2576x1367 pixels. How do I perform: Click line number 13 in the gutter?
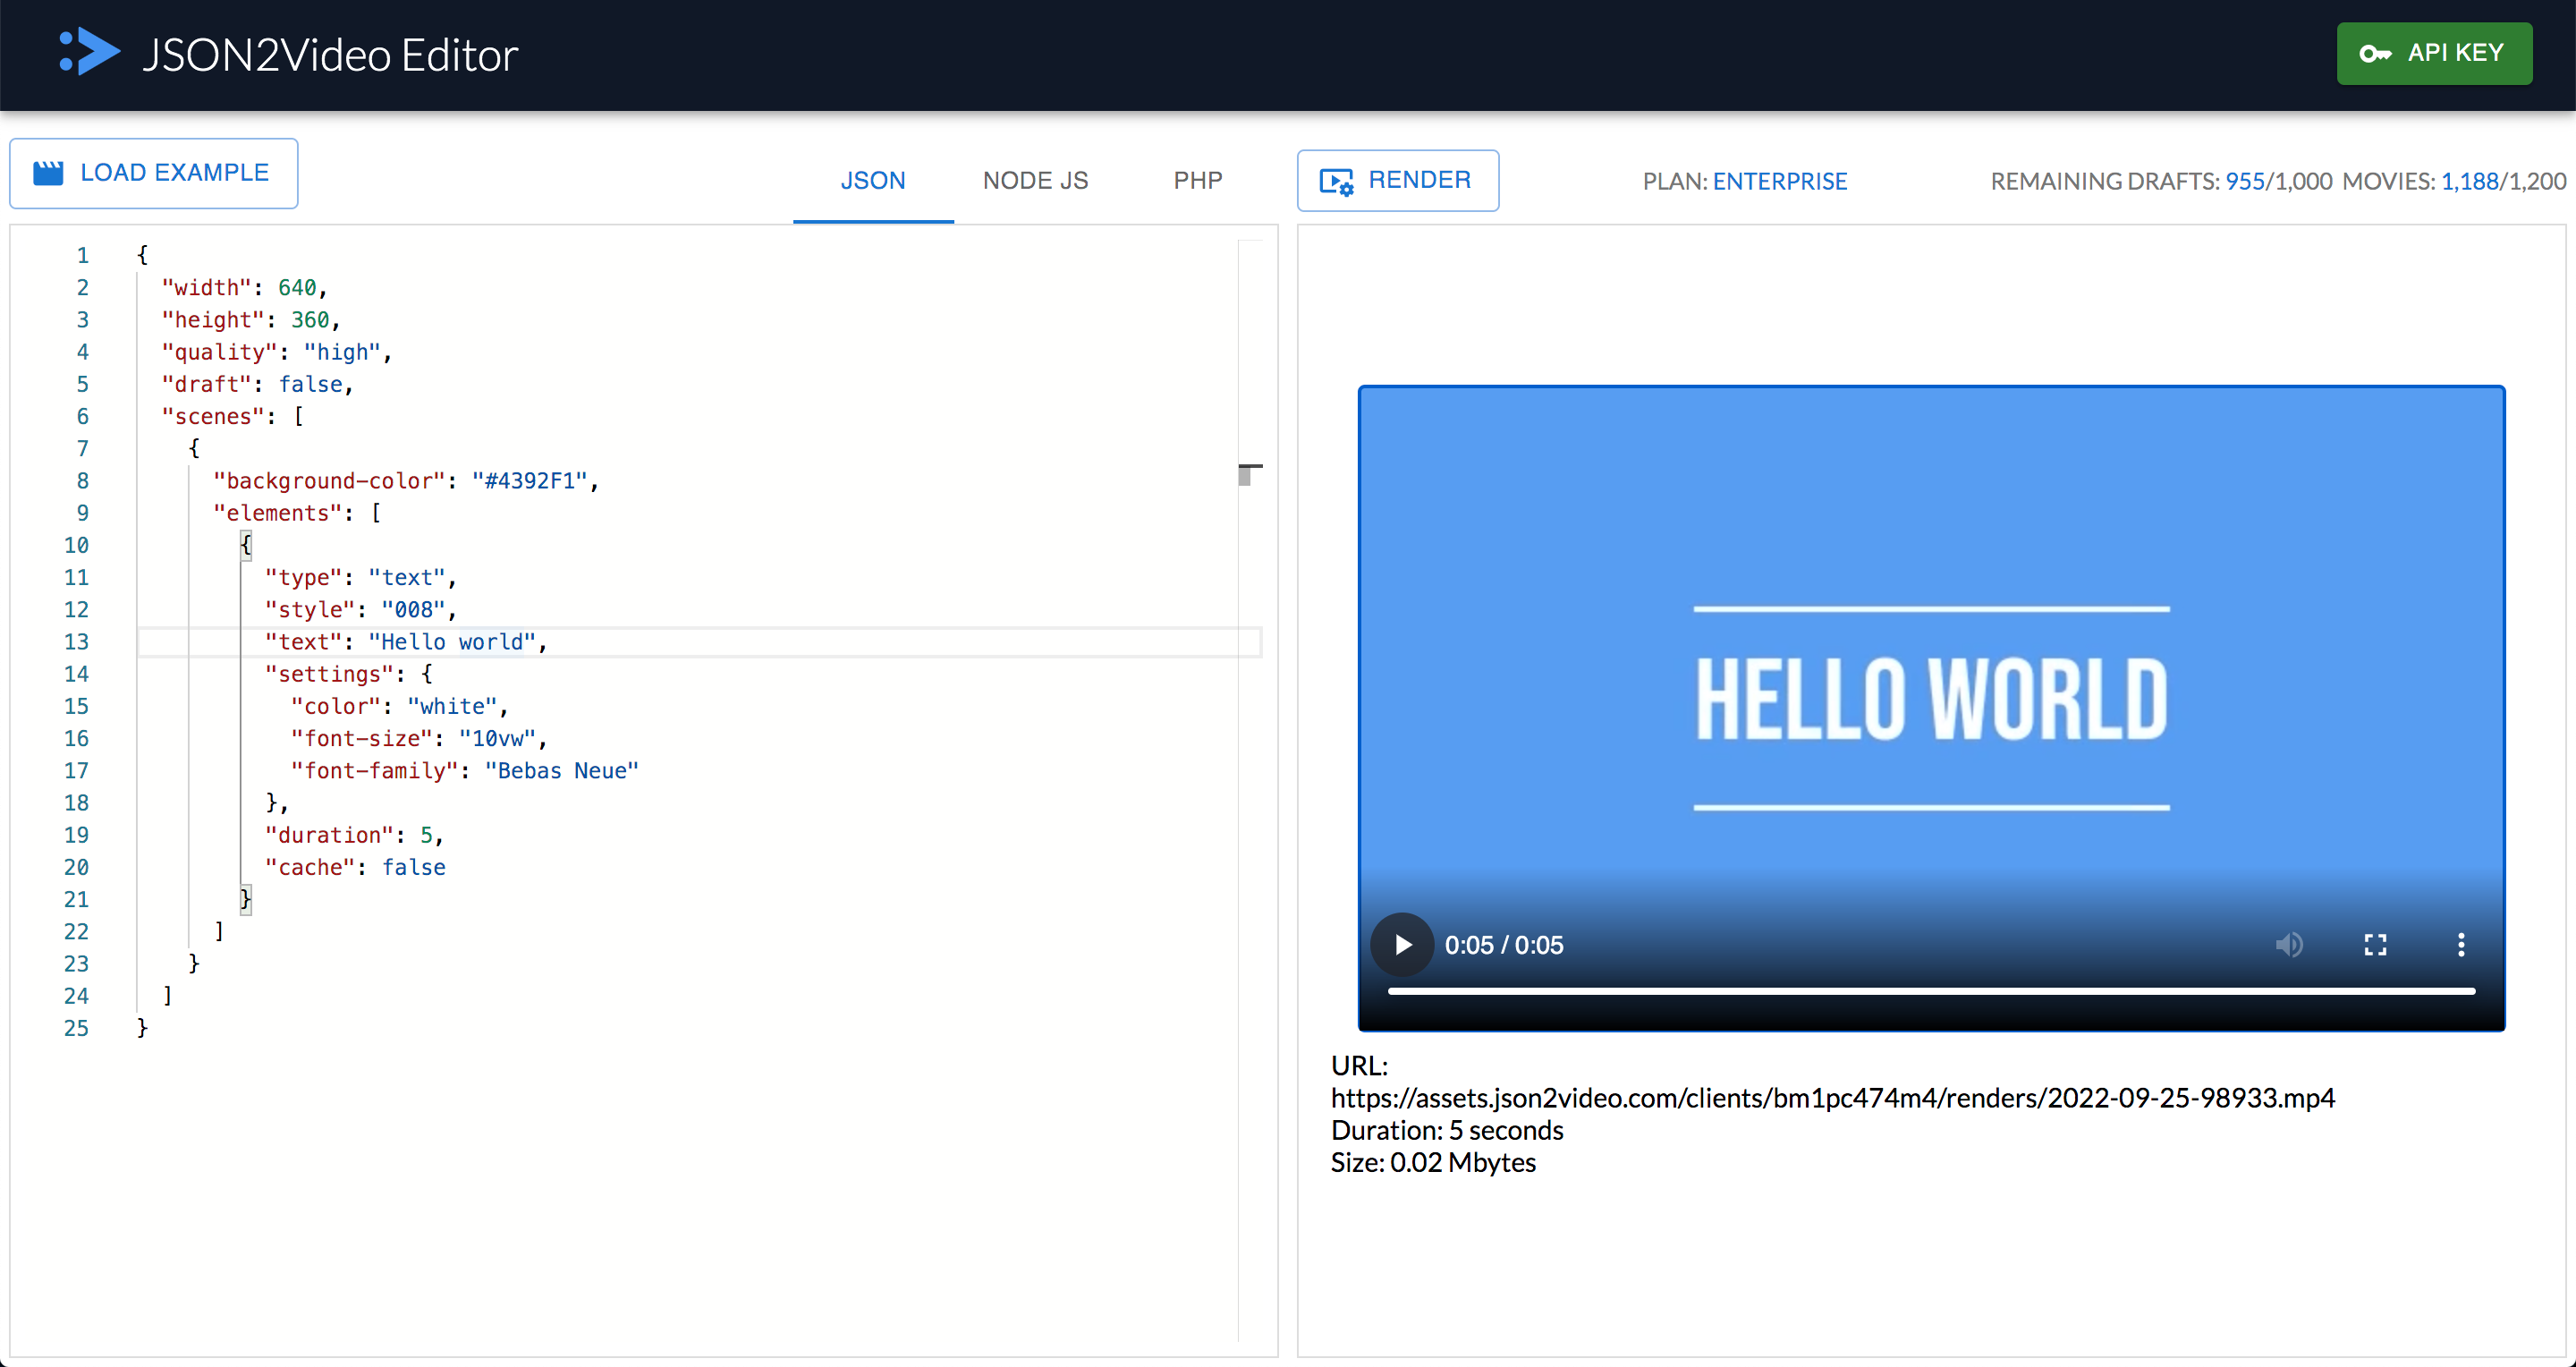[77, 642]
